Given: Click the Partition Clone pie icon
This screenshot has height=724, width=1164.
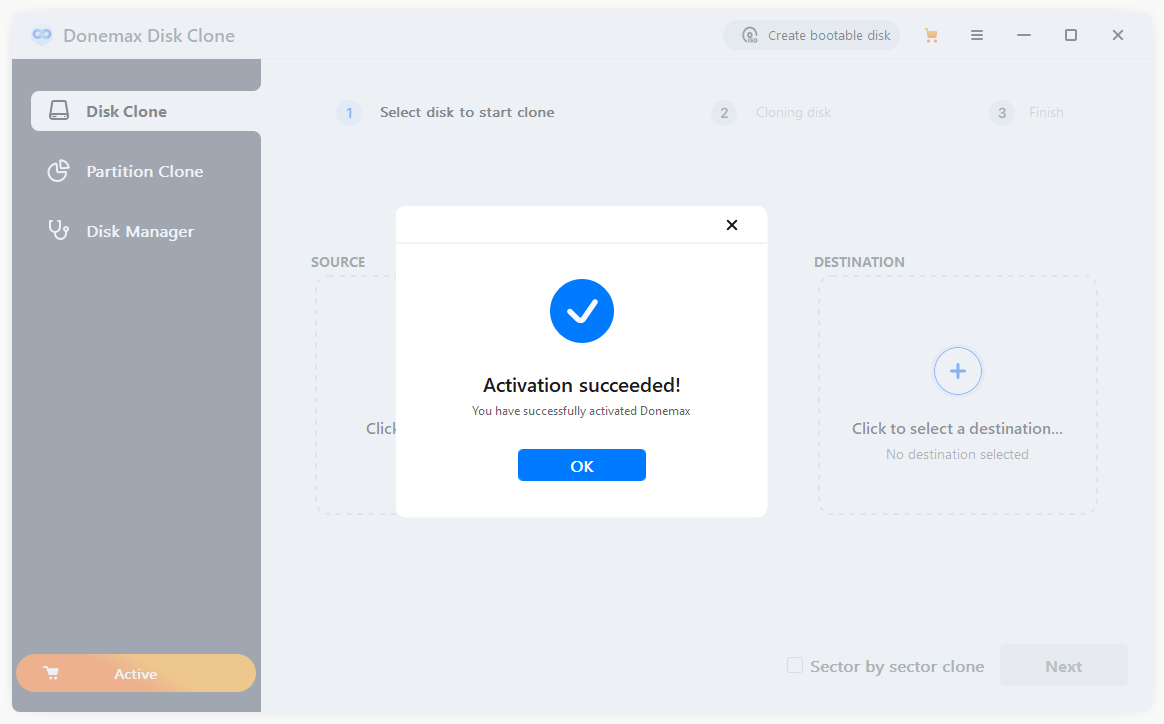Looking at the screenshot, I should [59, 171].
